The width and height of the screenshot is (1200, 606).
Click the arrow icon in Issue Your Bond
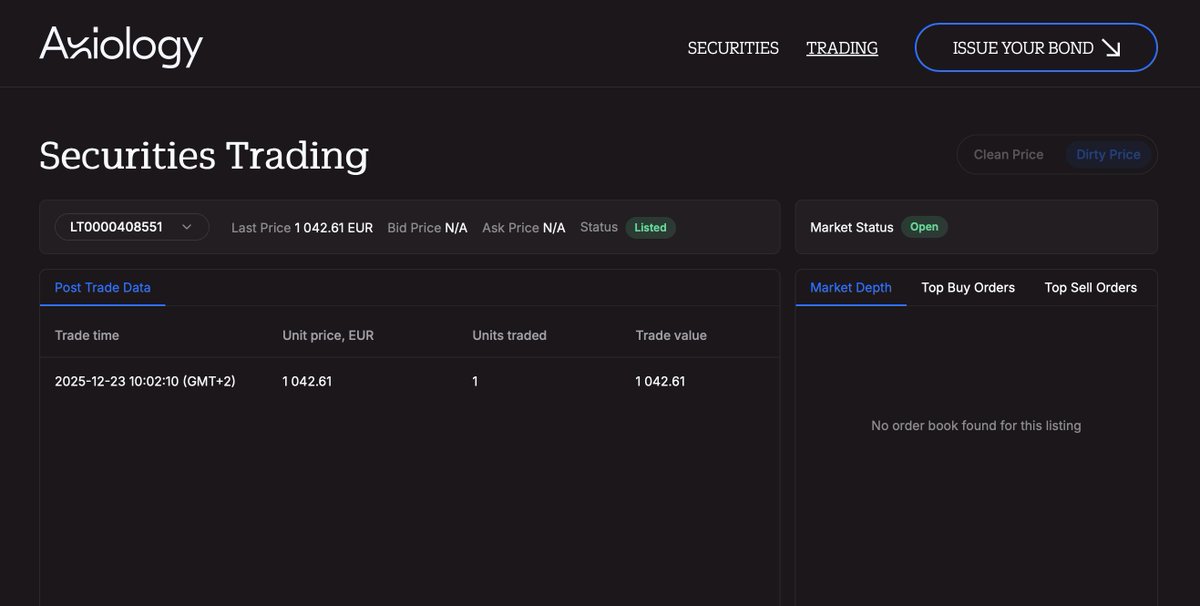[1111, 48]
